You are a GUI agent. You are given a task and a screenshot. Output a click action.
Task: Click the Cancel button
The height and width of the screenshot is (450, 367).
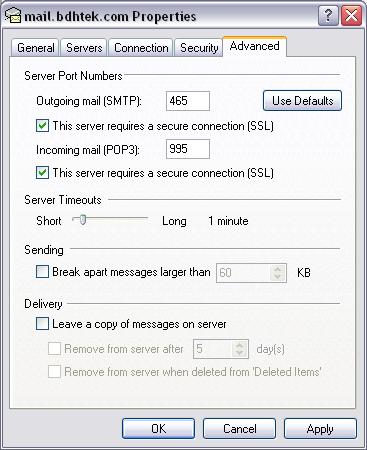(239, 429)
